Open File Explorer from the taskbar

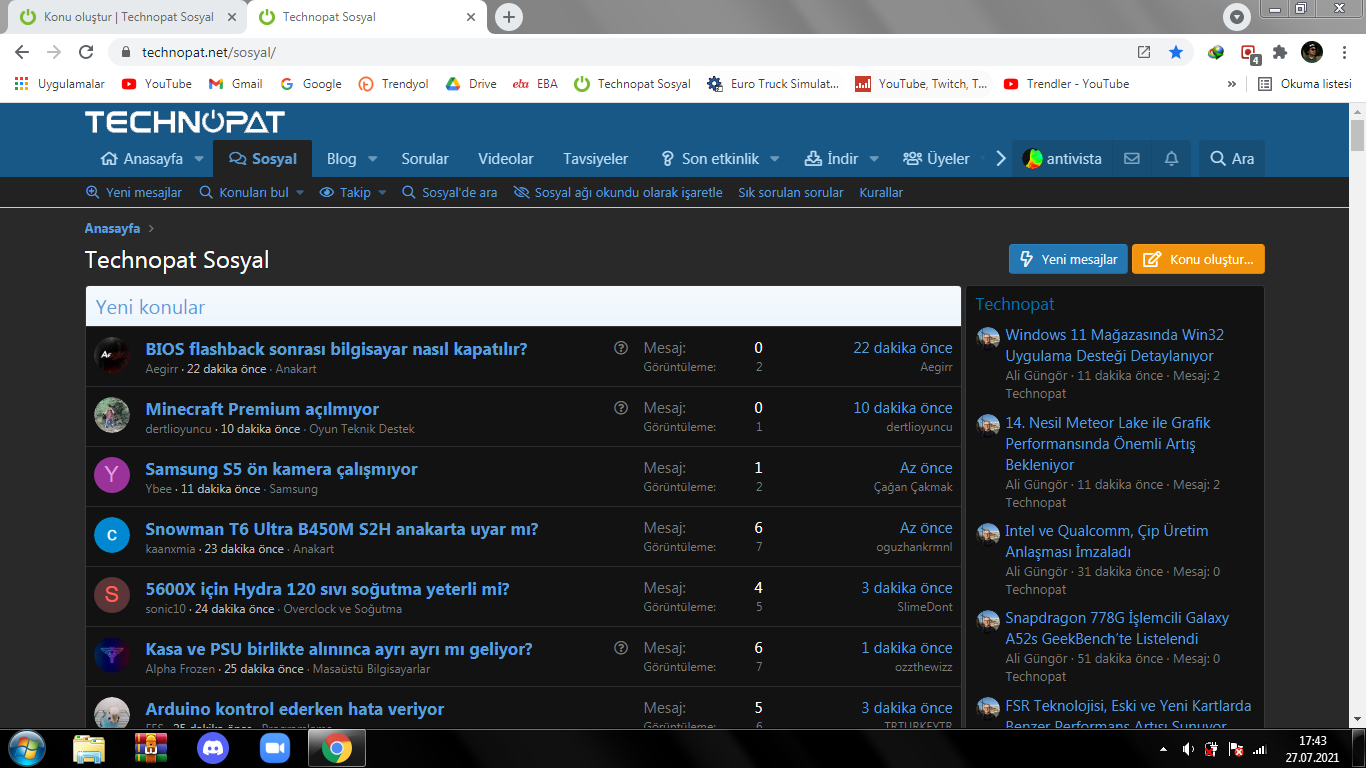[x=89, y=748]
